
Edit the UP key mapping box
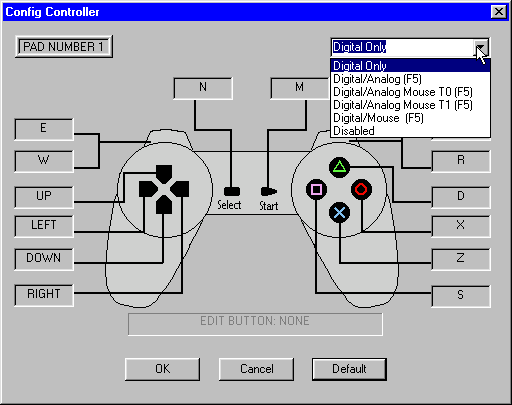pyautogui.click(x=44, y=197)
